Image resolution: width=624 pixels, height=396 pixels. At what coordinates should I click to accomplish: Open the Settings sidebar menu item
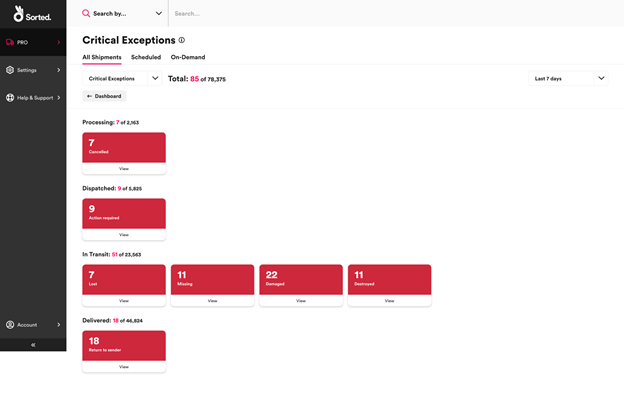coord(33,70)
